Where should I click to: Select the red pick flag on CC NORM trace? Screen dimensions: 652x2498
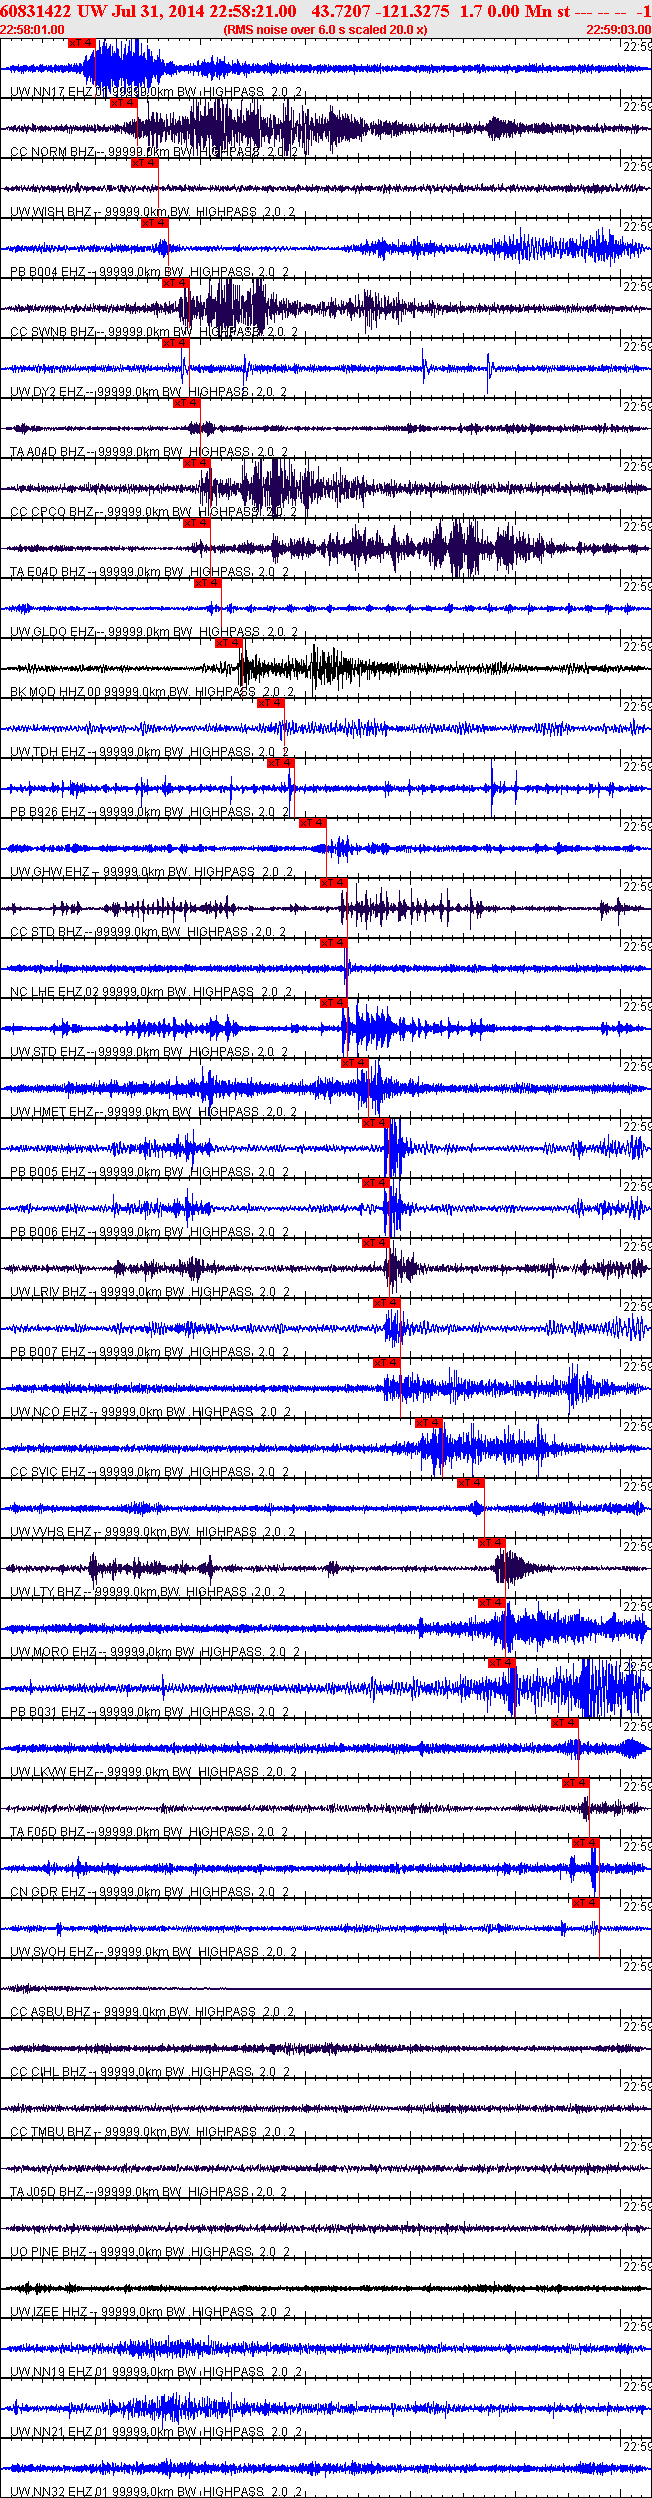(123, 103)
